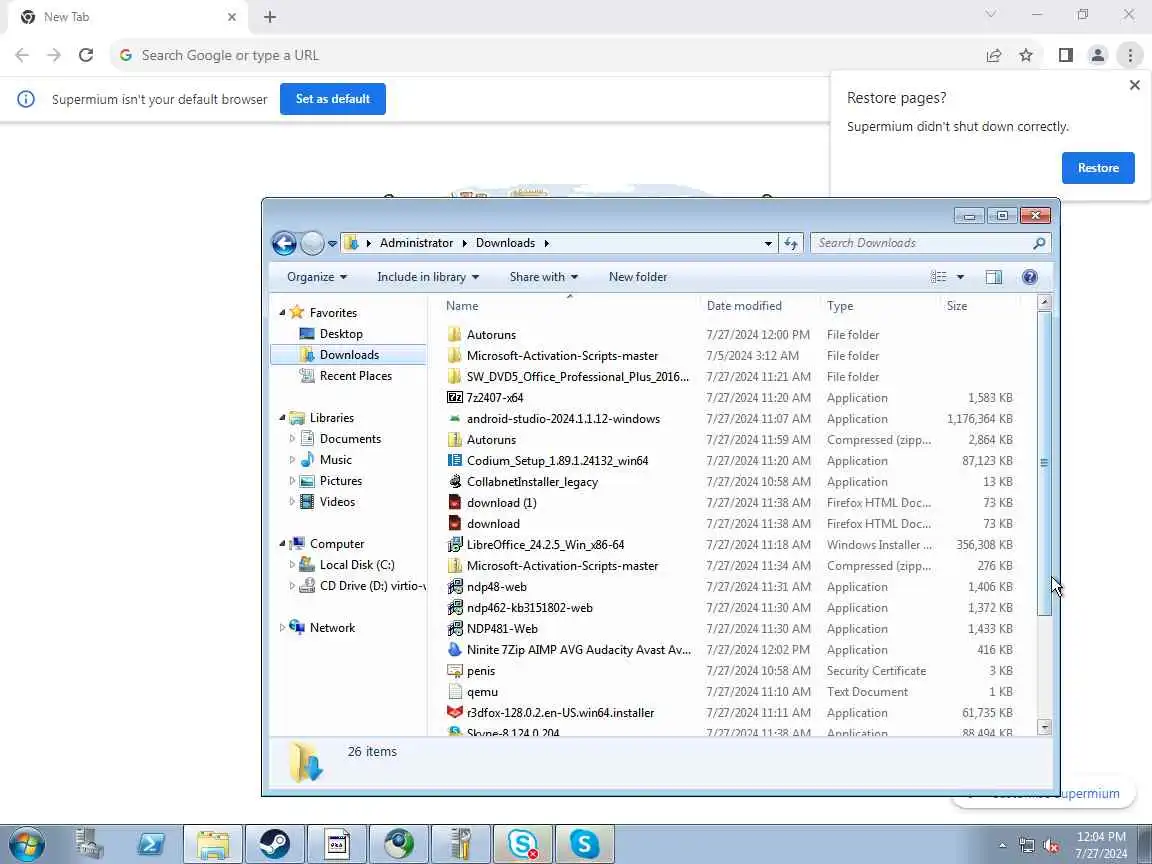The image size is (1152, 864).
Task: Collapse the Computer tree group
Action: (282, 544)
